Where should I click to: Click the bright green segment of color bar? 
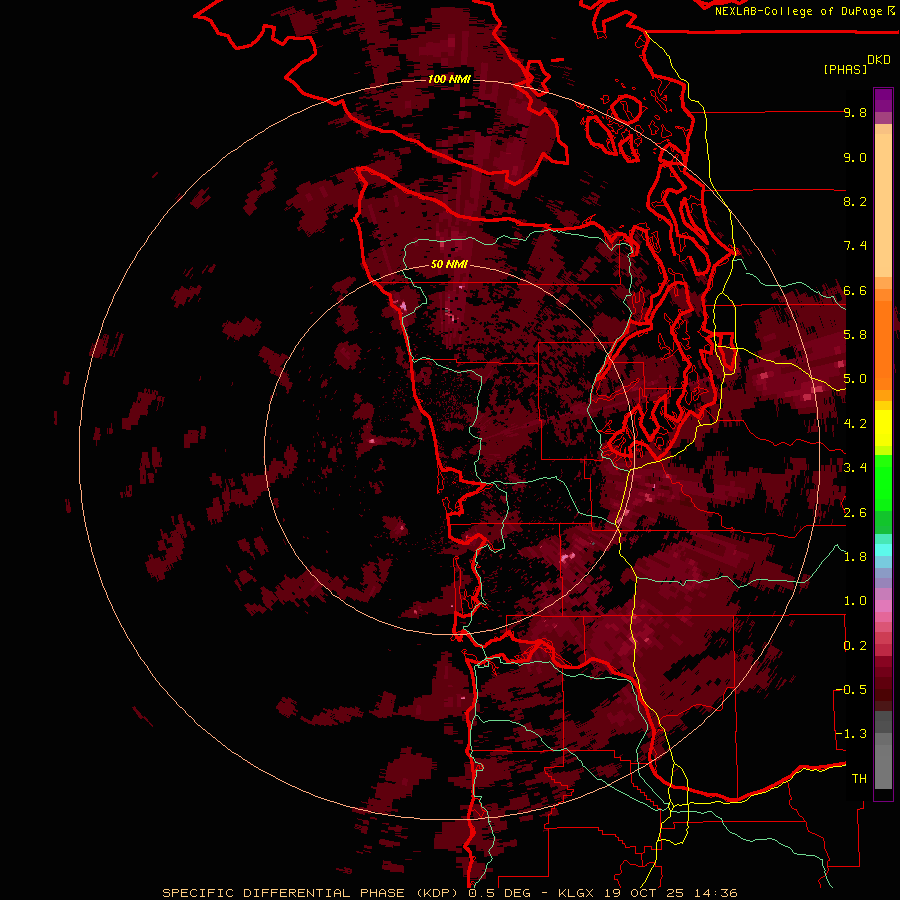[x=883, y=483]
